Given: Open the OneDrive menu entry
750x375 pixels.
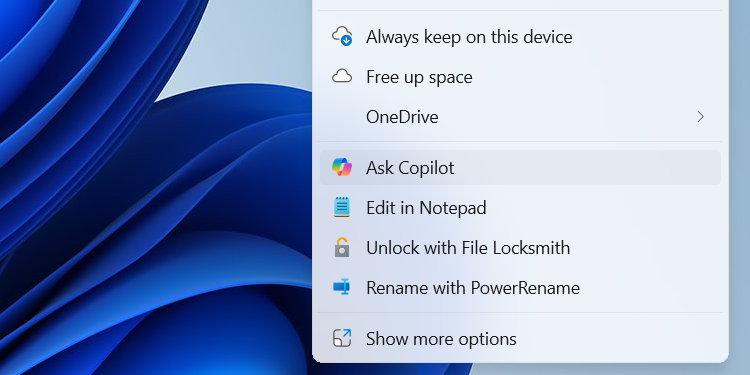Looking at the screenshot, I should 520,117.
